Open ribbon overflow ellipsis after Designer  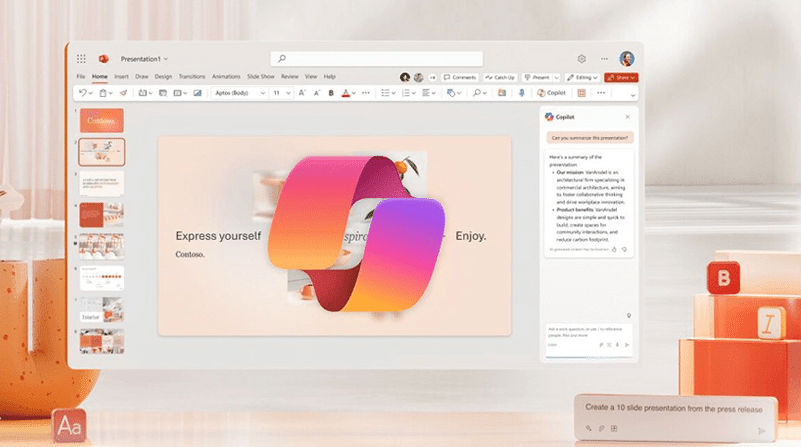[601, 93]
